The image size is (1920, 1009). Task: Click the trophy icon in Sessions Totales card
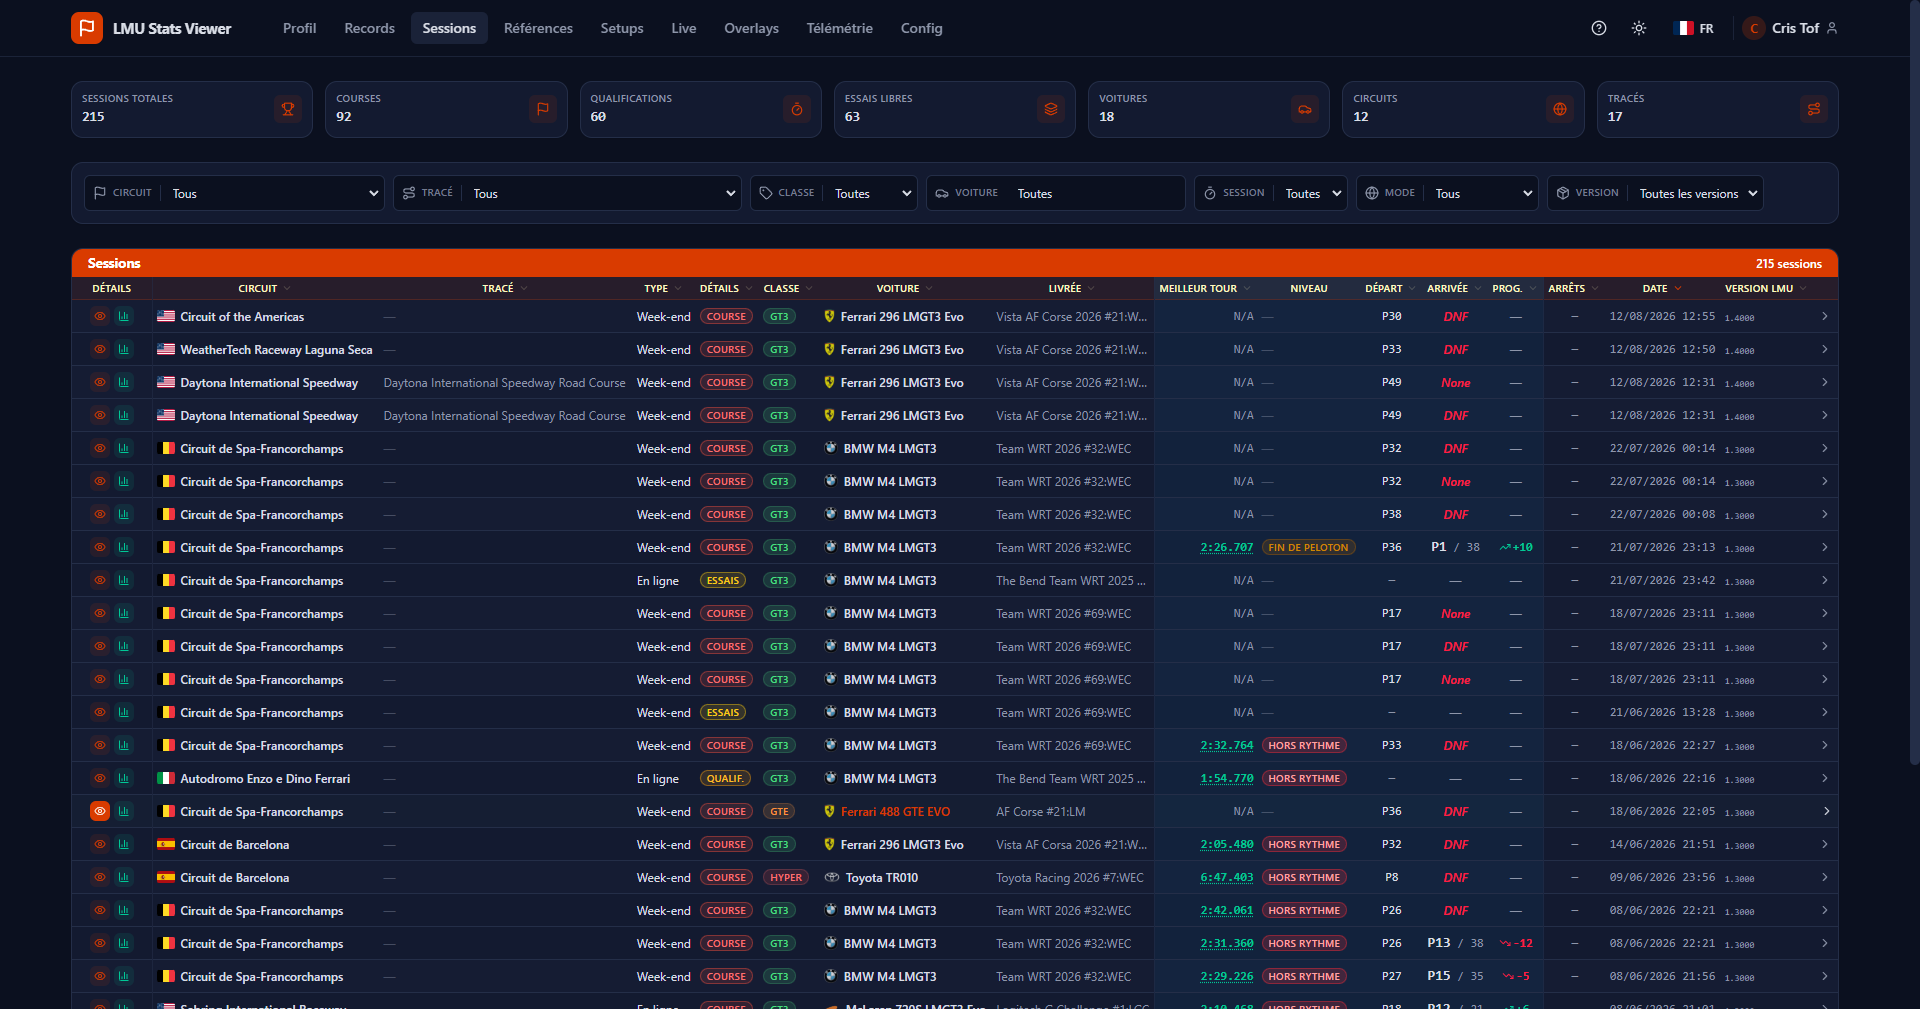pos(288,109)
